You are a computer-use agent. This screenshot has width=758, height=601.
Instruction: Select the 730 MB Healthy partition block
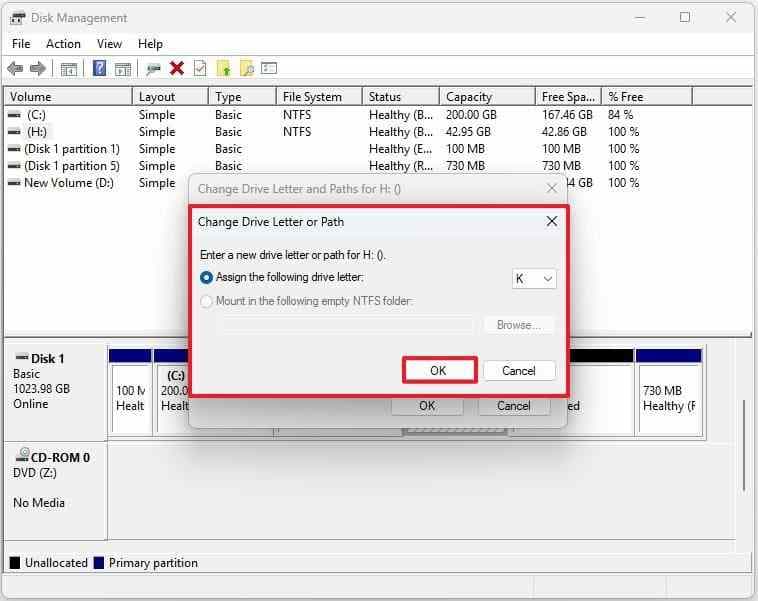(670, 393)
